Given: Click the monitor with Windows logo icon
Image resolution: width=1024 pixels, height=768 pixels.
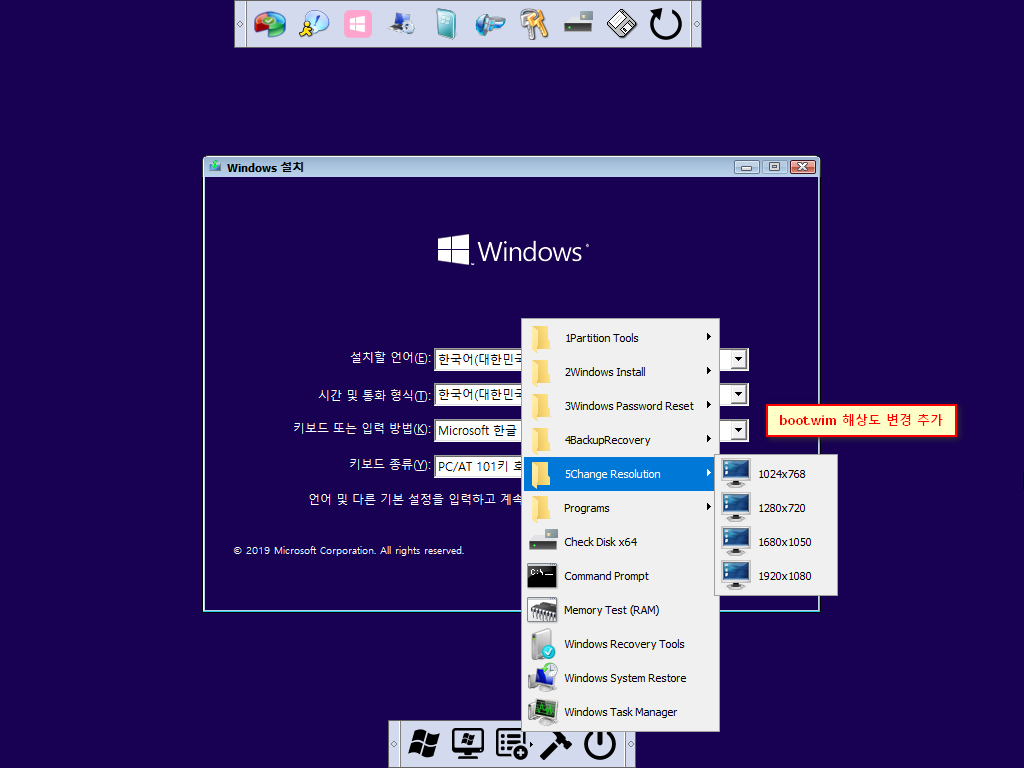Looking at the screenshot, I should pyautogui.click(x=468, y=744).
